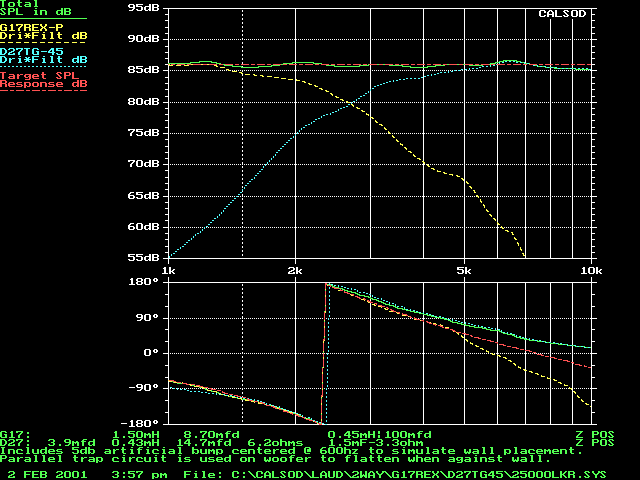The image size is (640, 480).
Task: Click the 5k frequency axis label
Action: [x=463, y=271]
